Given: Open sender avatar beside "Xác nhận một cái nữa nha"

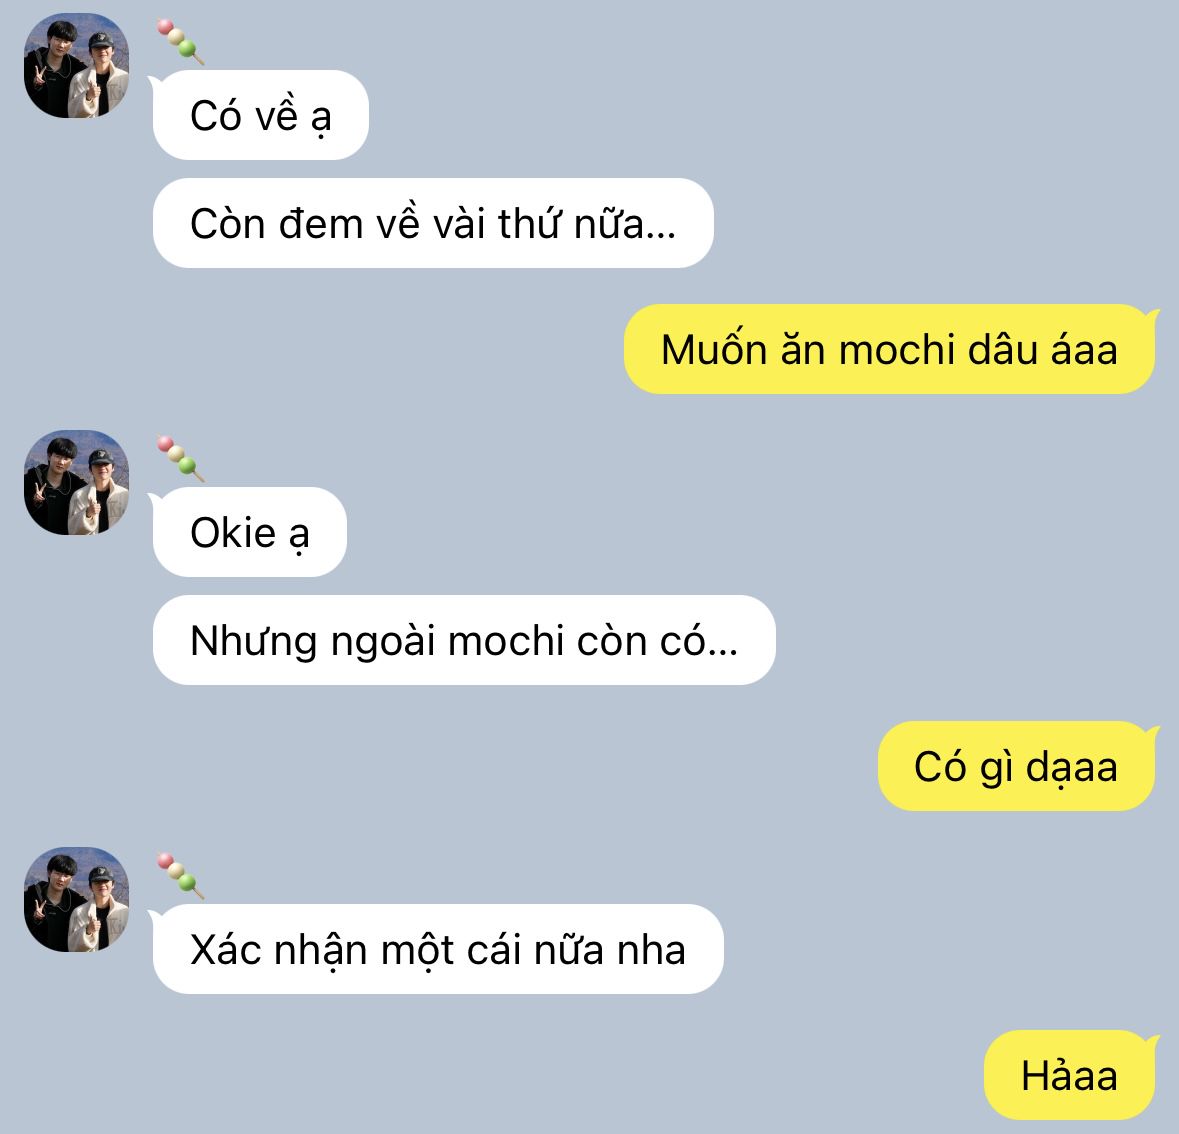Looking at the screenshot, I should (x=76, y=899).
